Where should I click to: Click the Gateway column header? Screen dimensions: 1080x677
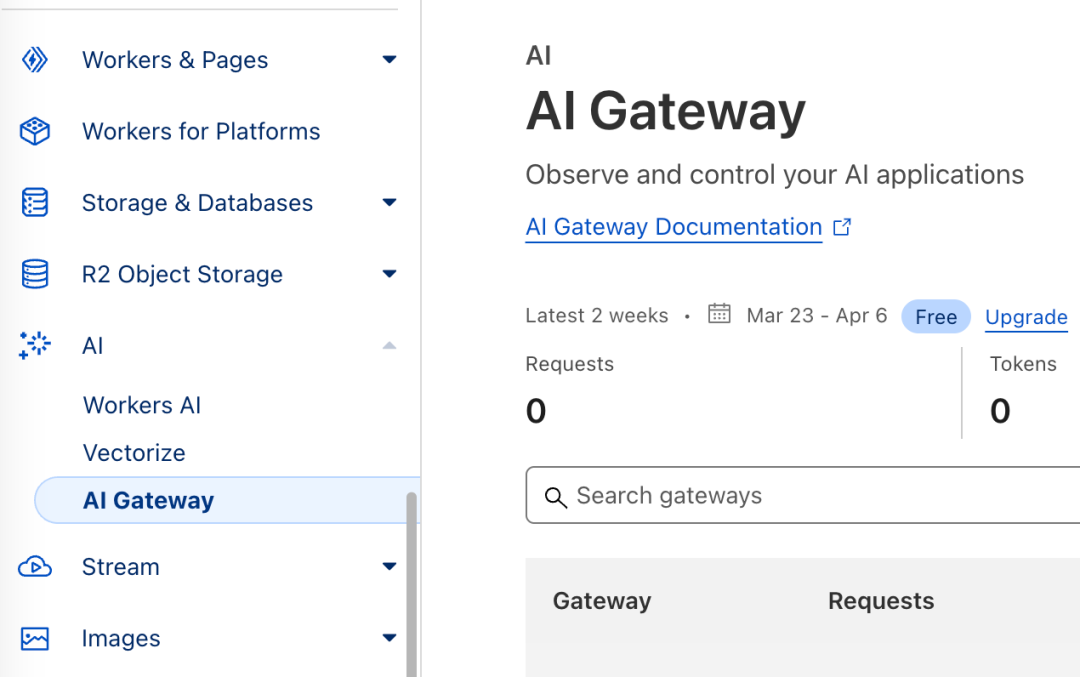click(x=602, y=601)
